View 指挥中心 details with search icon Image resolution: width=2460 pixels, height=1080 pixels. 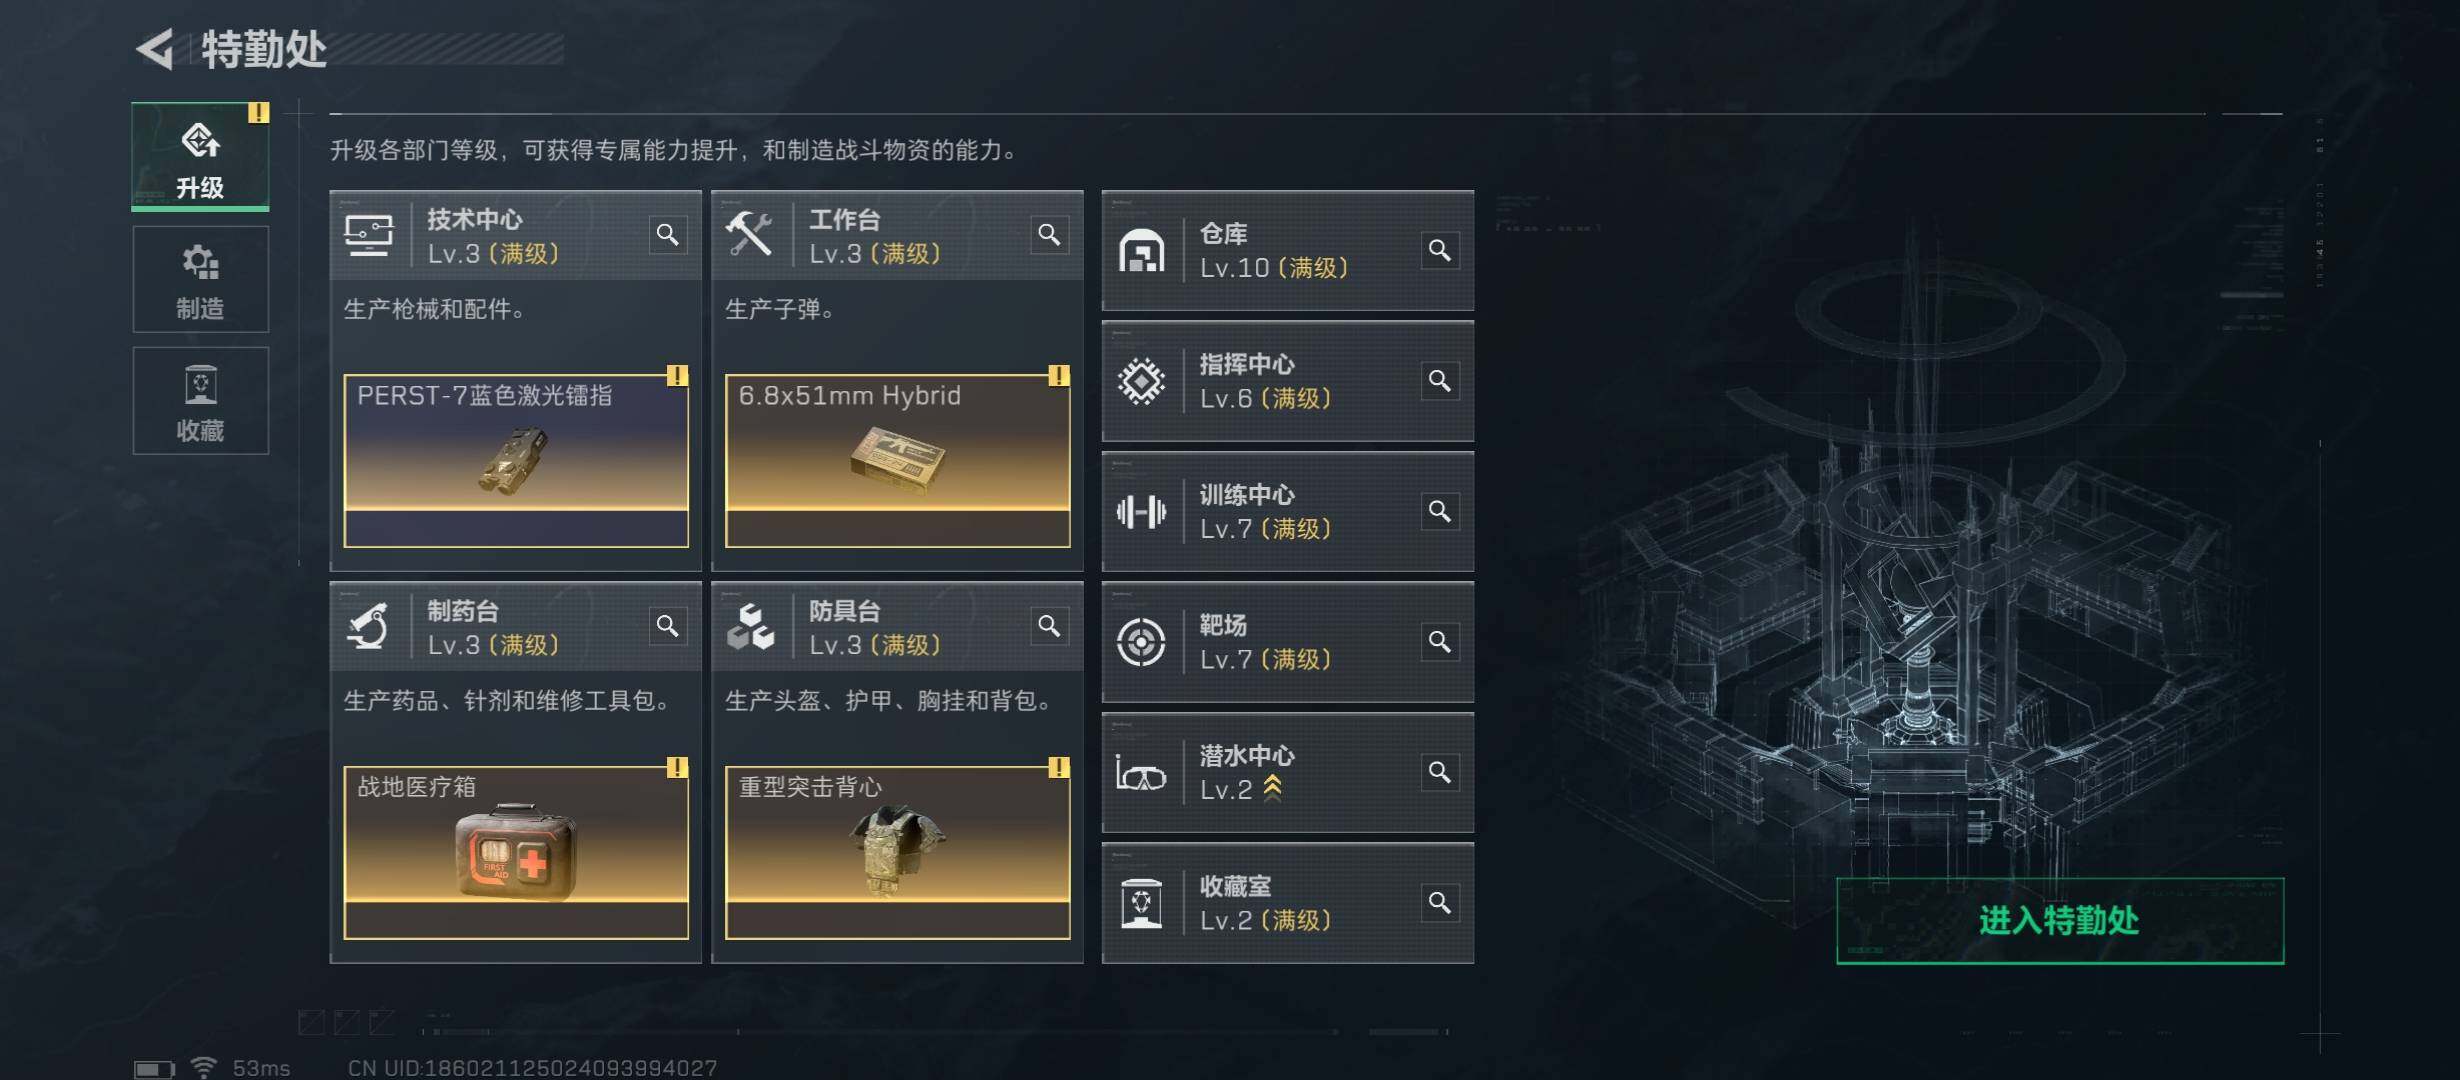pos(1440,381)
